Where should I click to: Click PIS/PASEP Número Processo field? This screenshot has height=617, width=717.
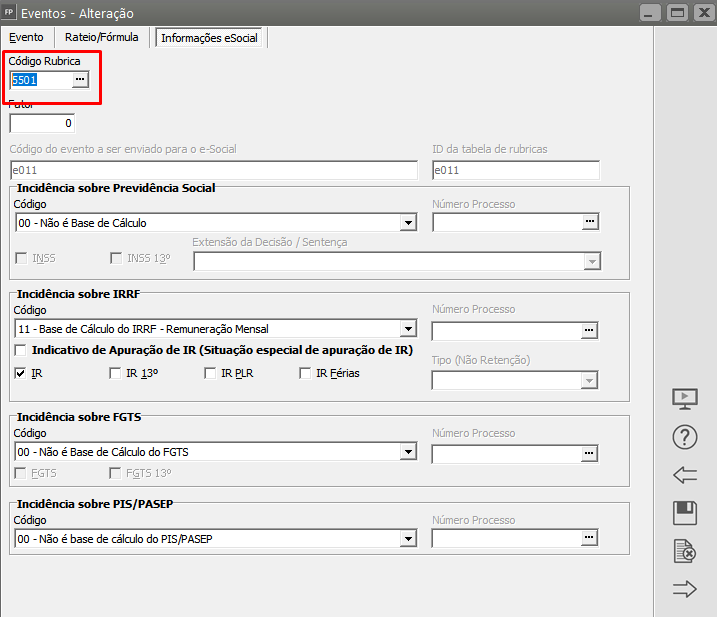pyautogui.click(x=507, y=538)
